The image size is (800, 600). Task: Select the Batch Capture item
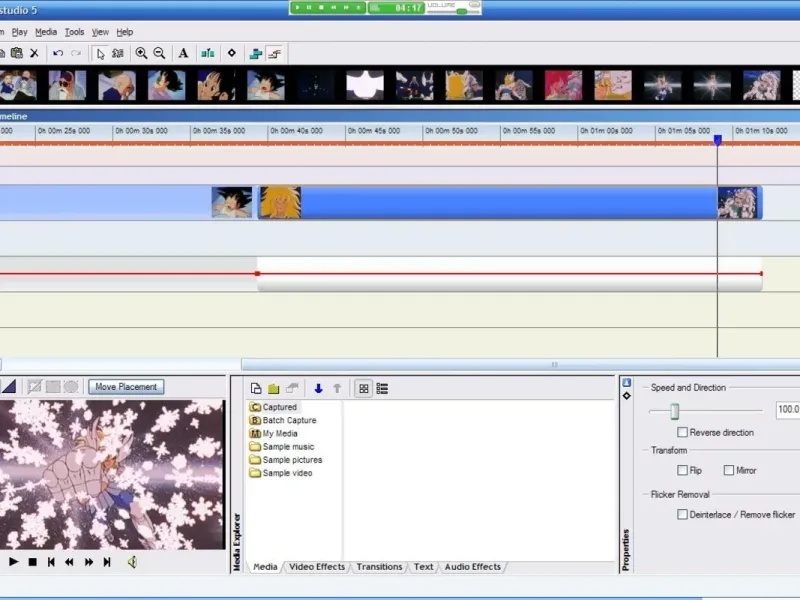click(289, 421)
